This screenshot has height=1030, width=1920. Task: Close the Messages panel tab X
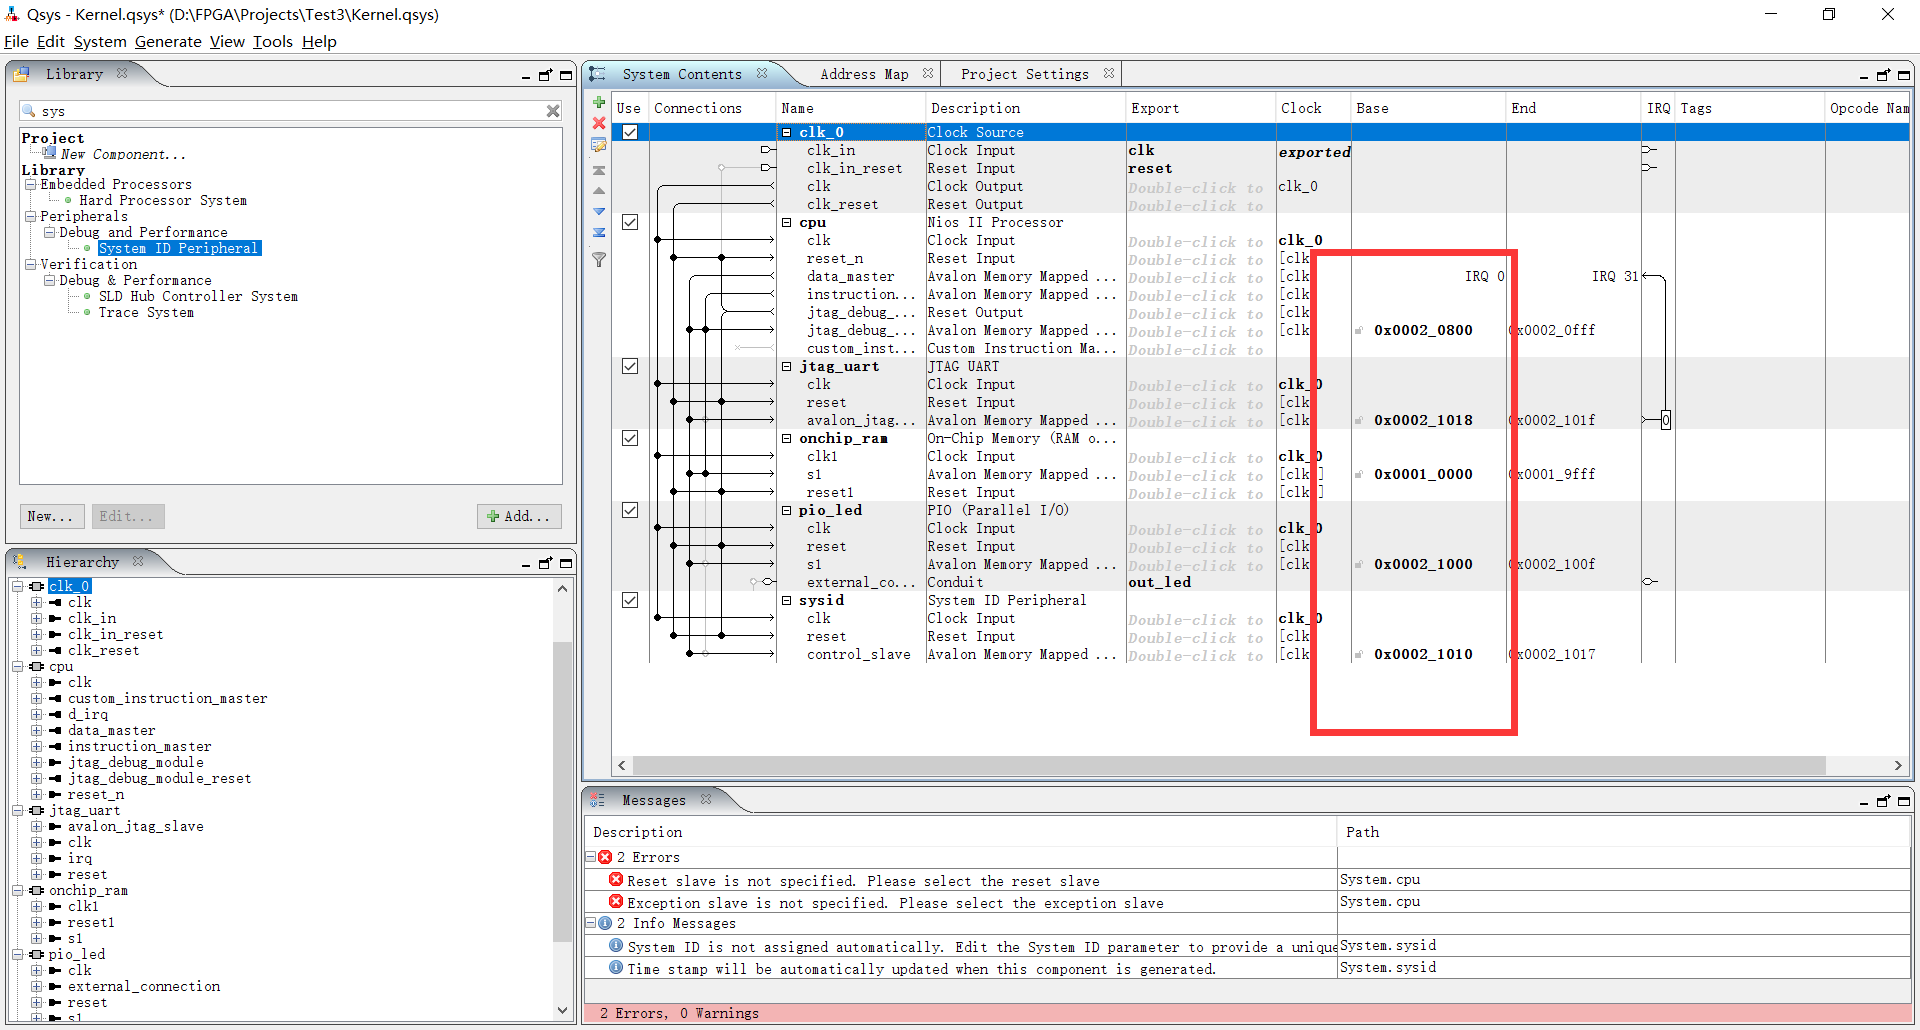click(x=706, y=799)
